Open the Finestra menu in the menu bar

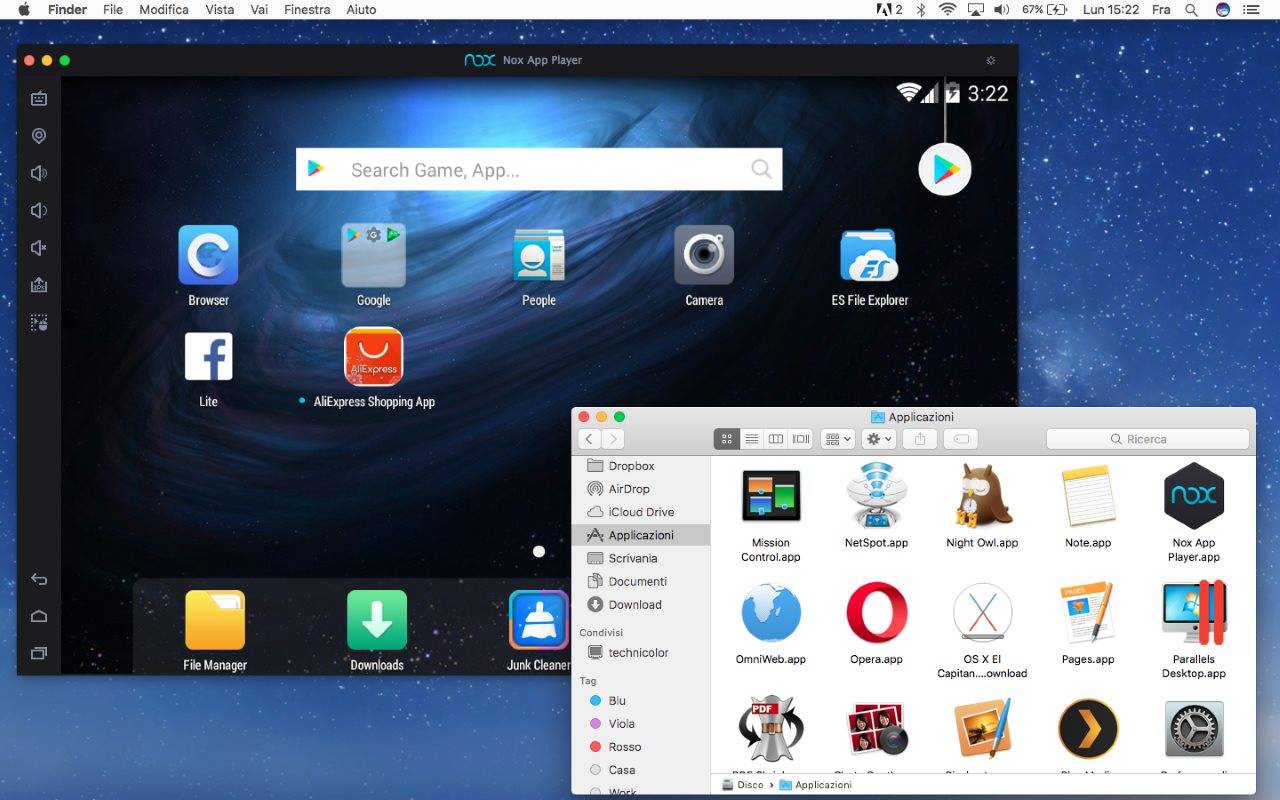click(307, 9)
